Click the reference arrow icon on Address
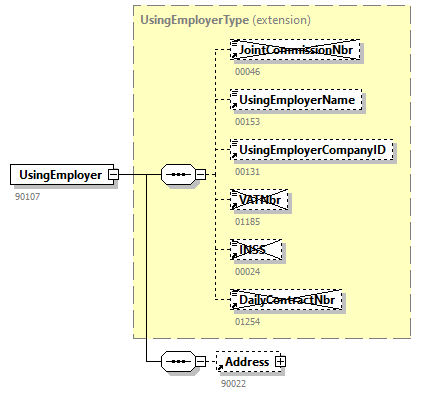Screen dimensions: 429x394 click(220, 367)
